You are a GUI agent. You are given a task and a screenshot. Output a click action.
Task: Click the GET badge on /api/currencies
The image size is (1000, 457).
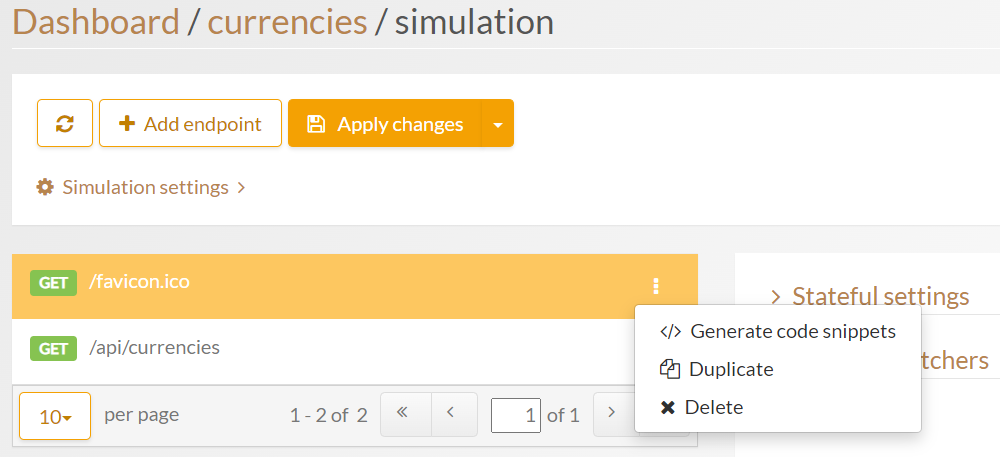coord(53,349)
